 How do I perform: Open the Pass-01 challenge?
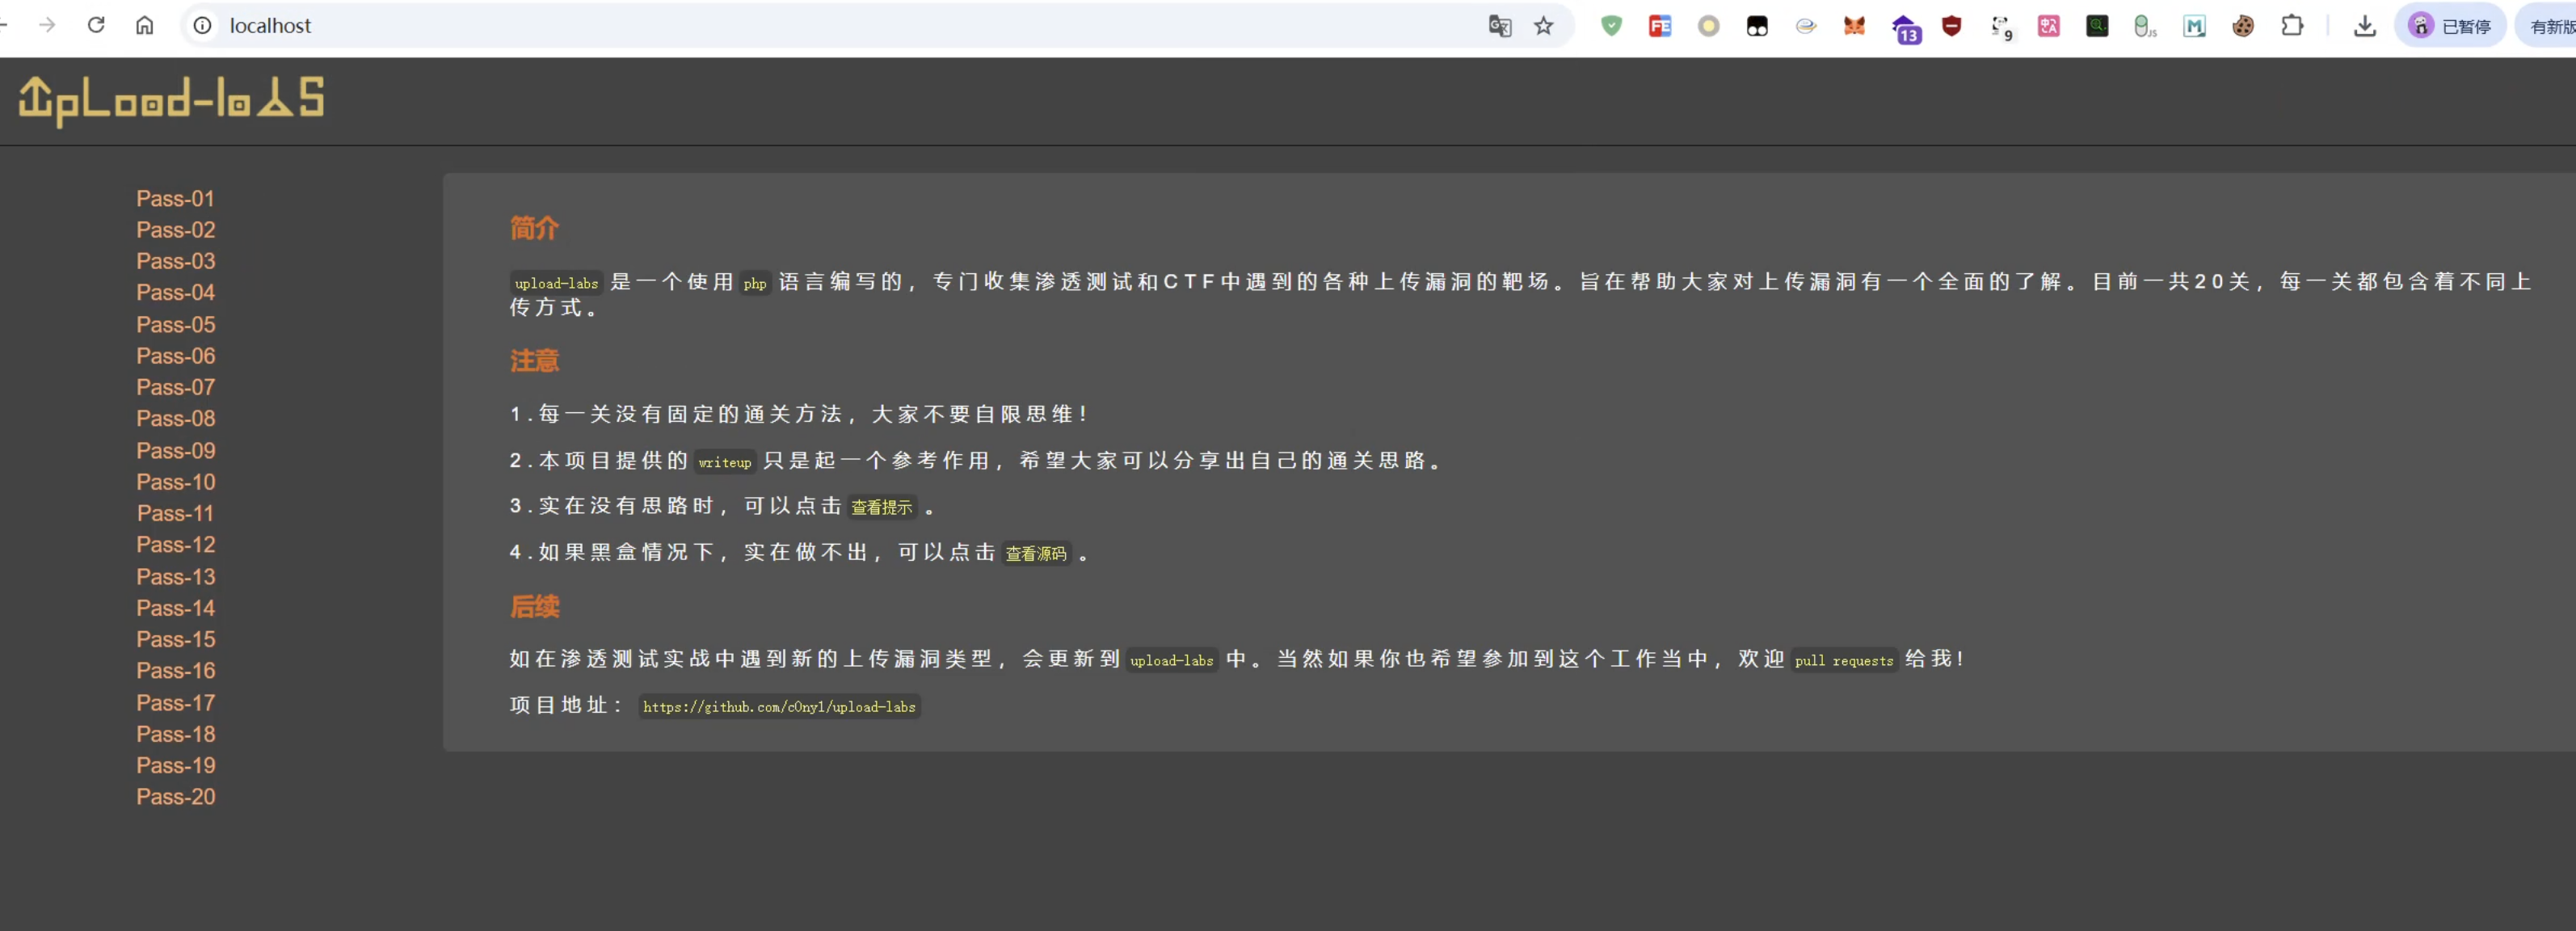175,198
